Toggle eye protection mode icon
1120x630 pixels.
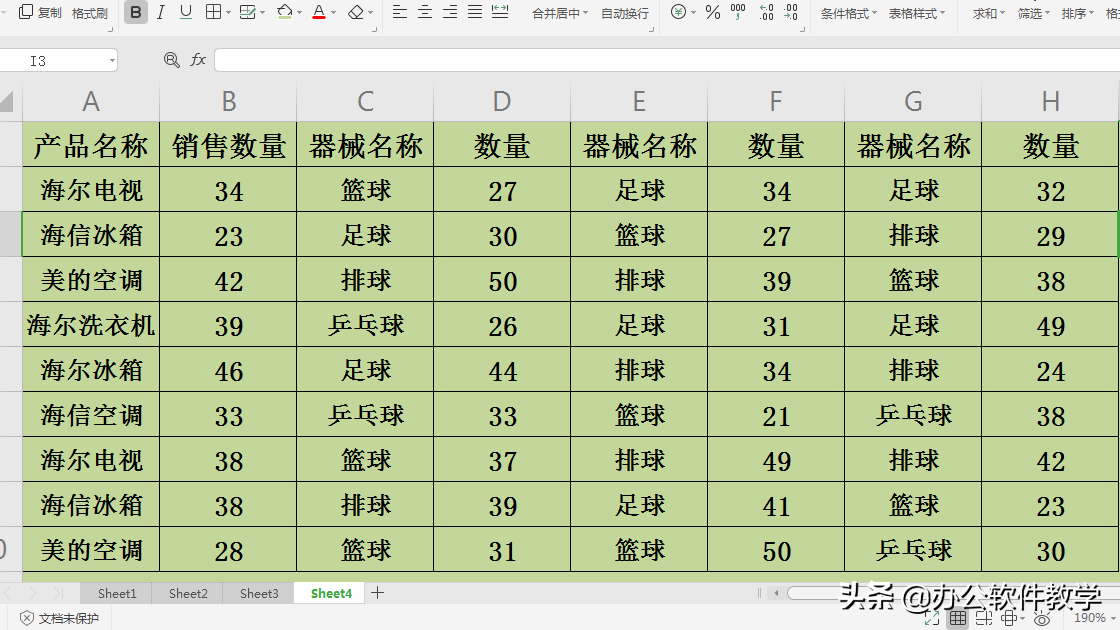click(1042, 619)
